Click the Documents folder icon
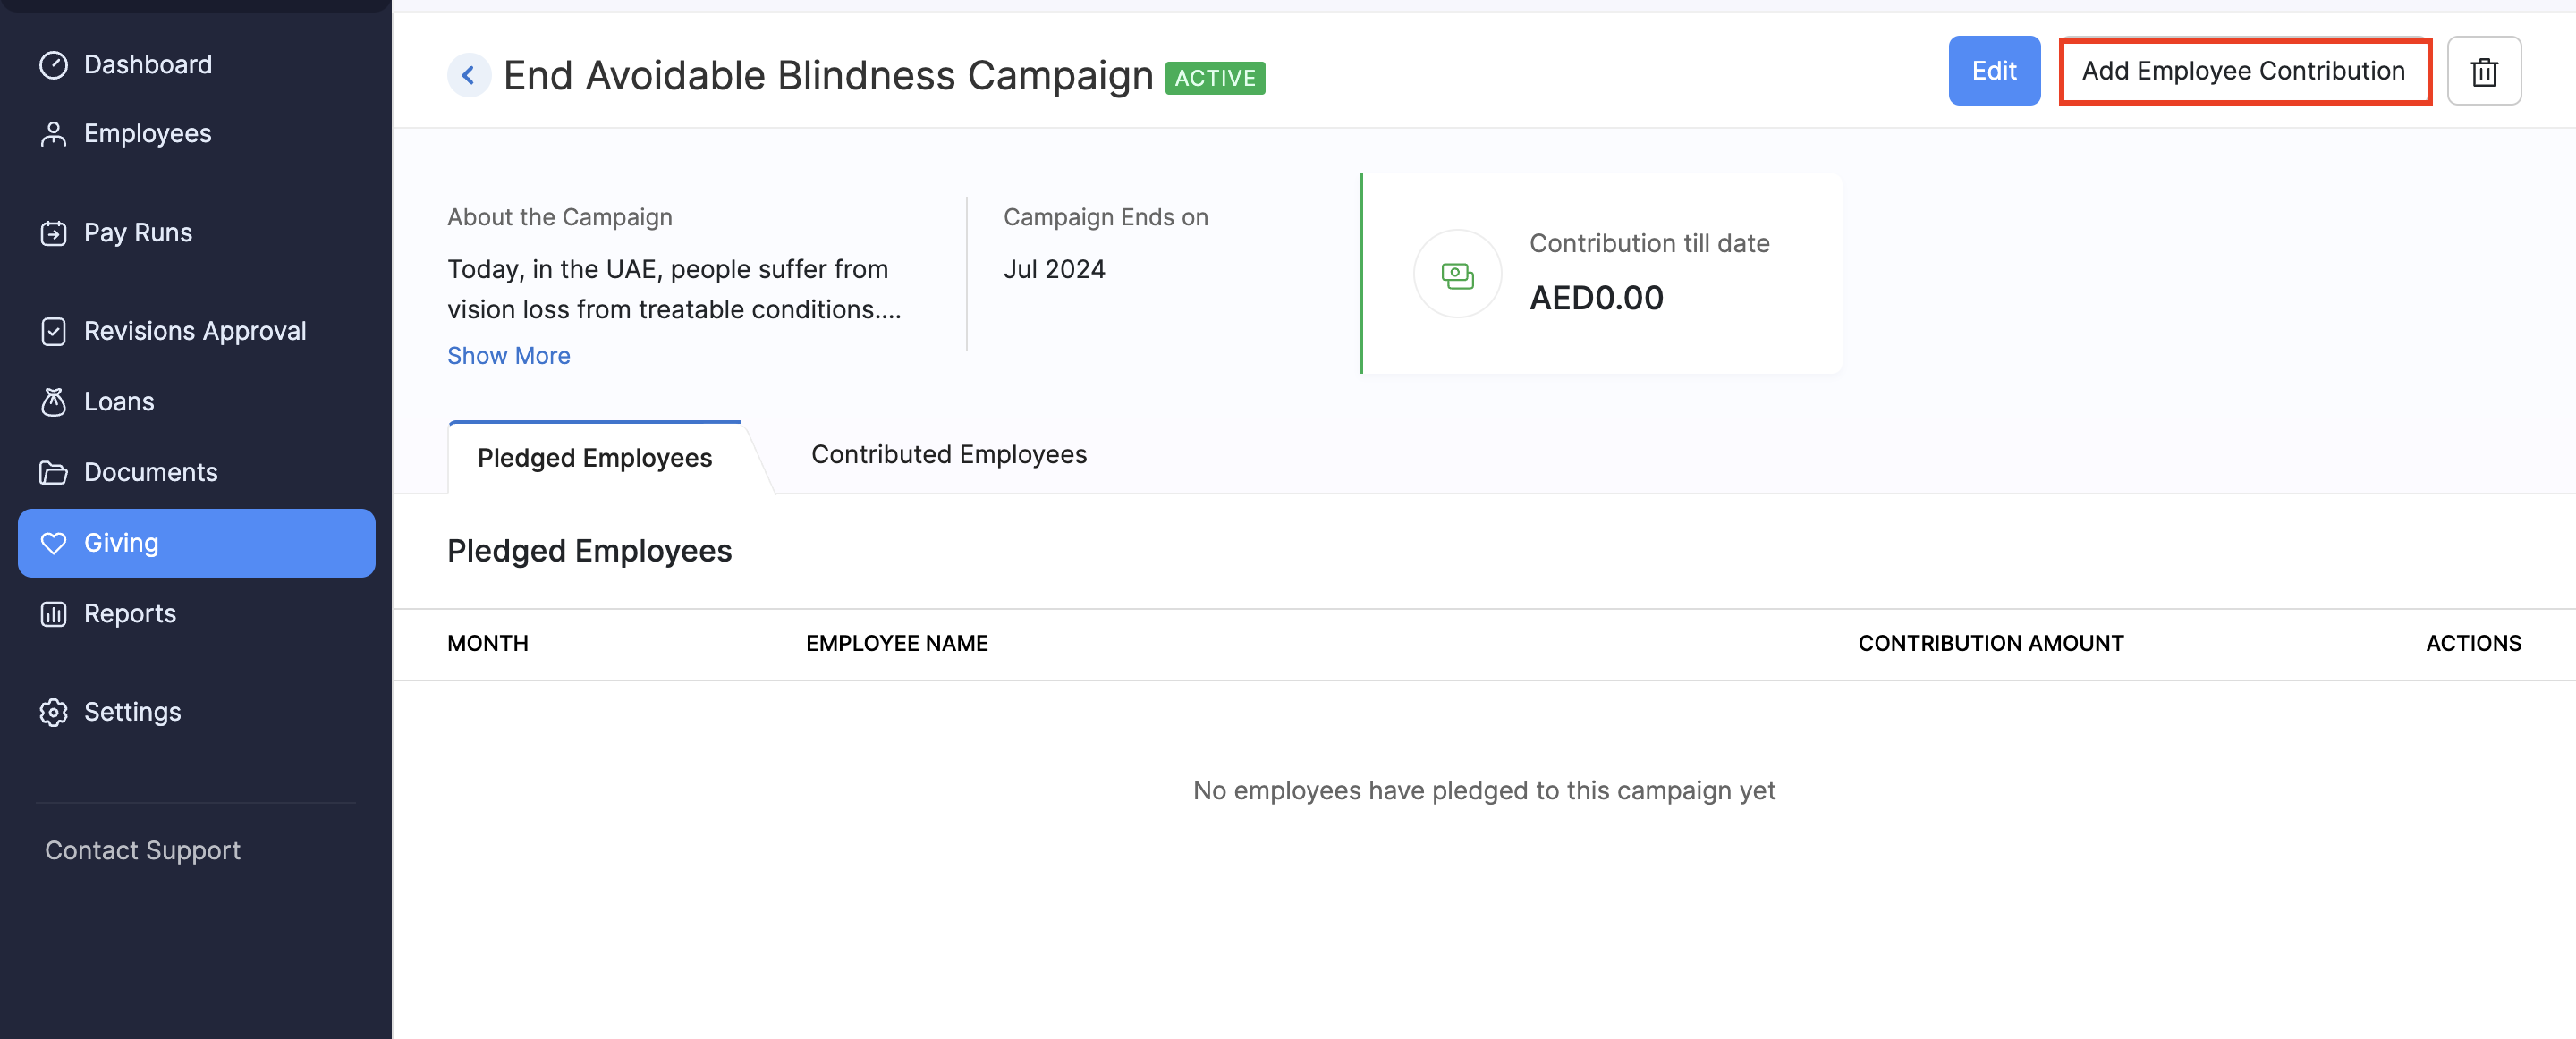 point(53,472)
